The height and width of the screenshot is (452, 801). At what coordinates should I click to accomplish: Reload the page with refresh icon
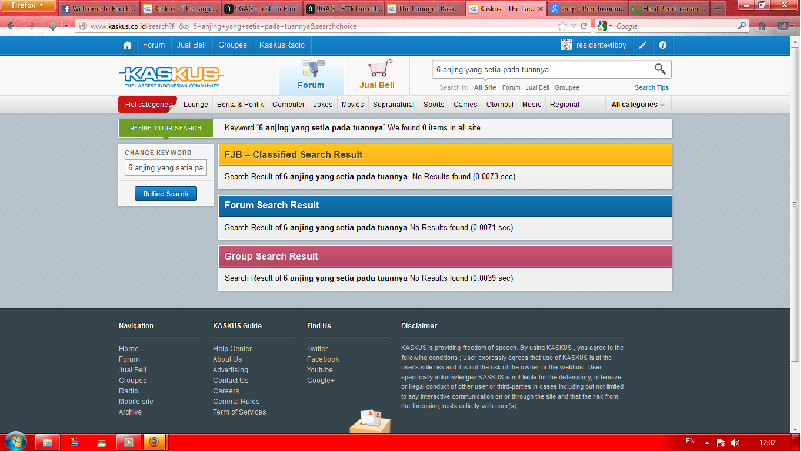click(x=584, y=26)
